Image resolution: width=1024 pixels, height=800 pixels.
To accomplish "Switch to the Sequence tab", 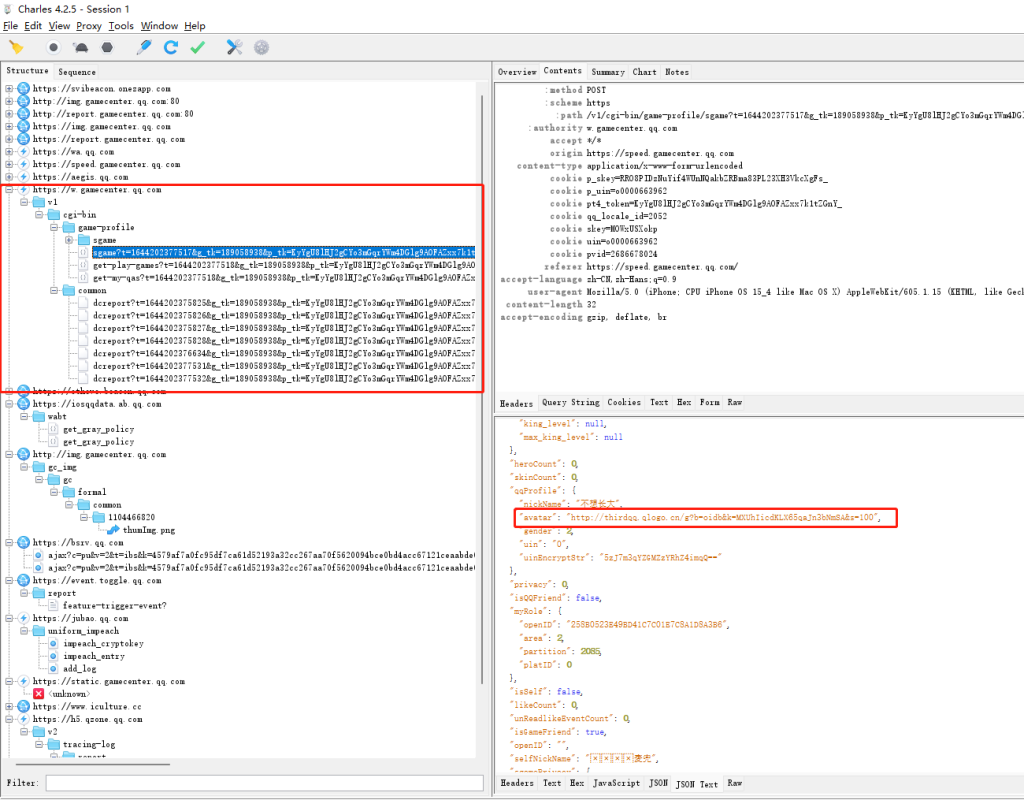I will tap(77, 72).
